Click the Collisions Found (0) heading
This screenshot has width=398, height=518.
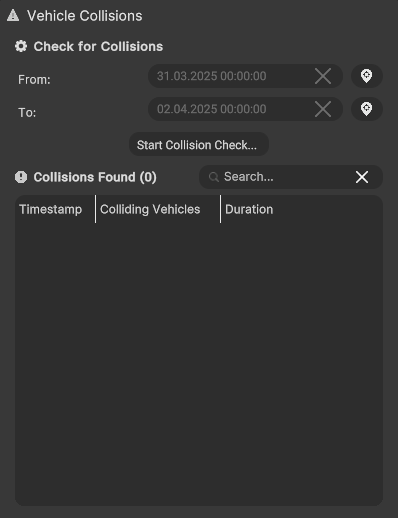click(x=95, y=177)
